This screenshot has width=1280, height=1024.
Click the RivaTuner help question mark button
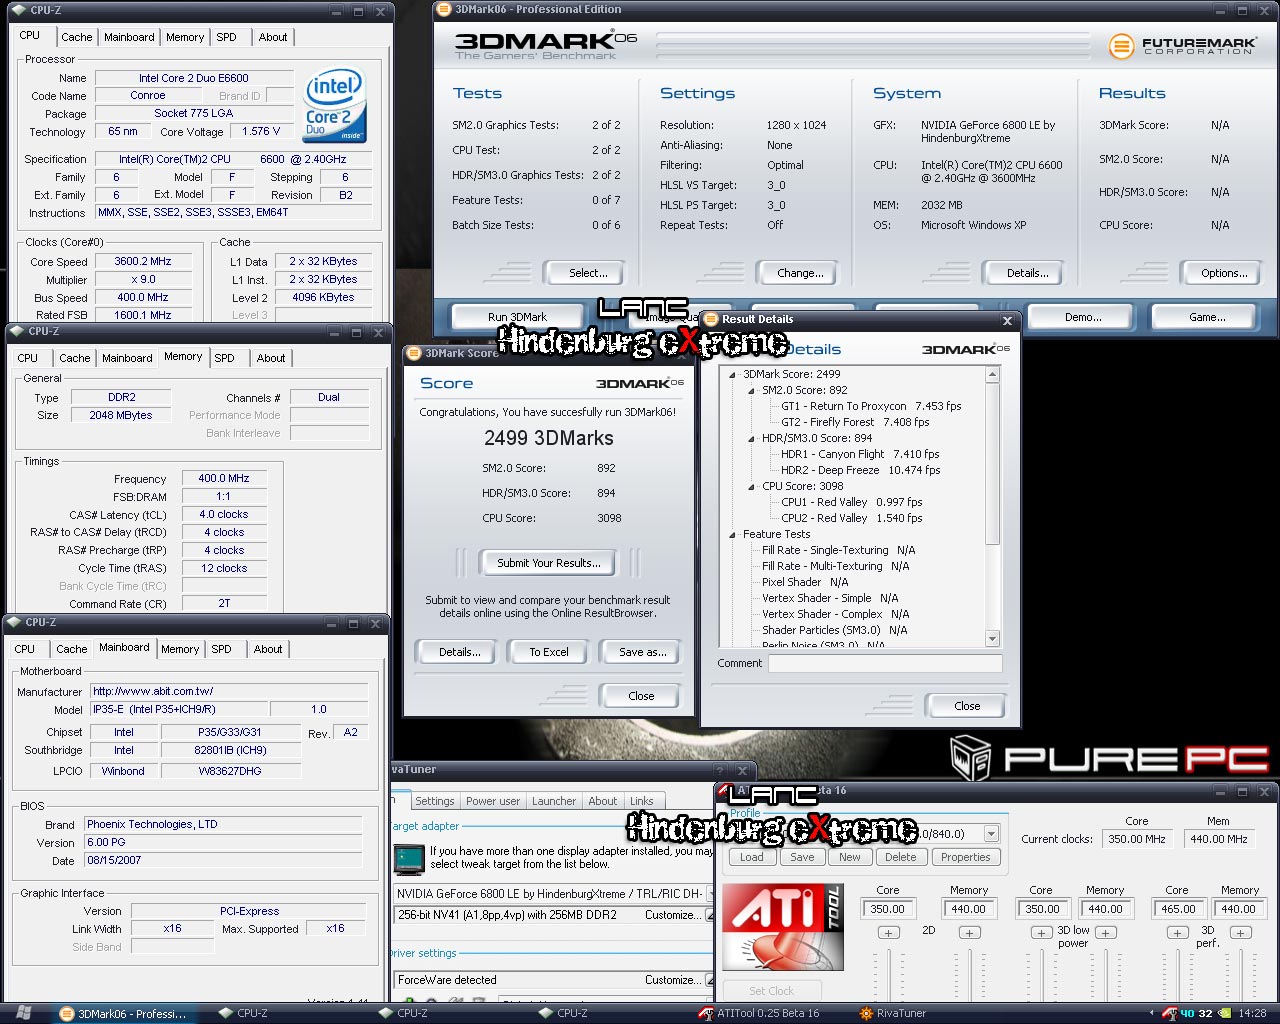[x=720, y=771]
